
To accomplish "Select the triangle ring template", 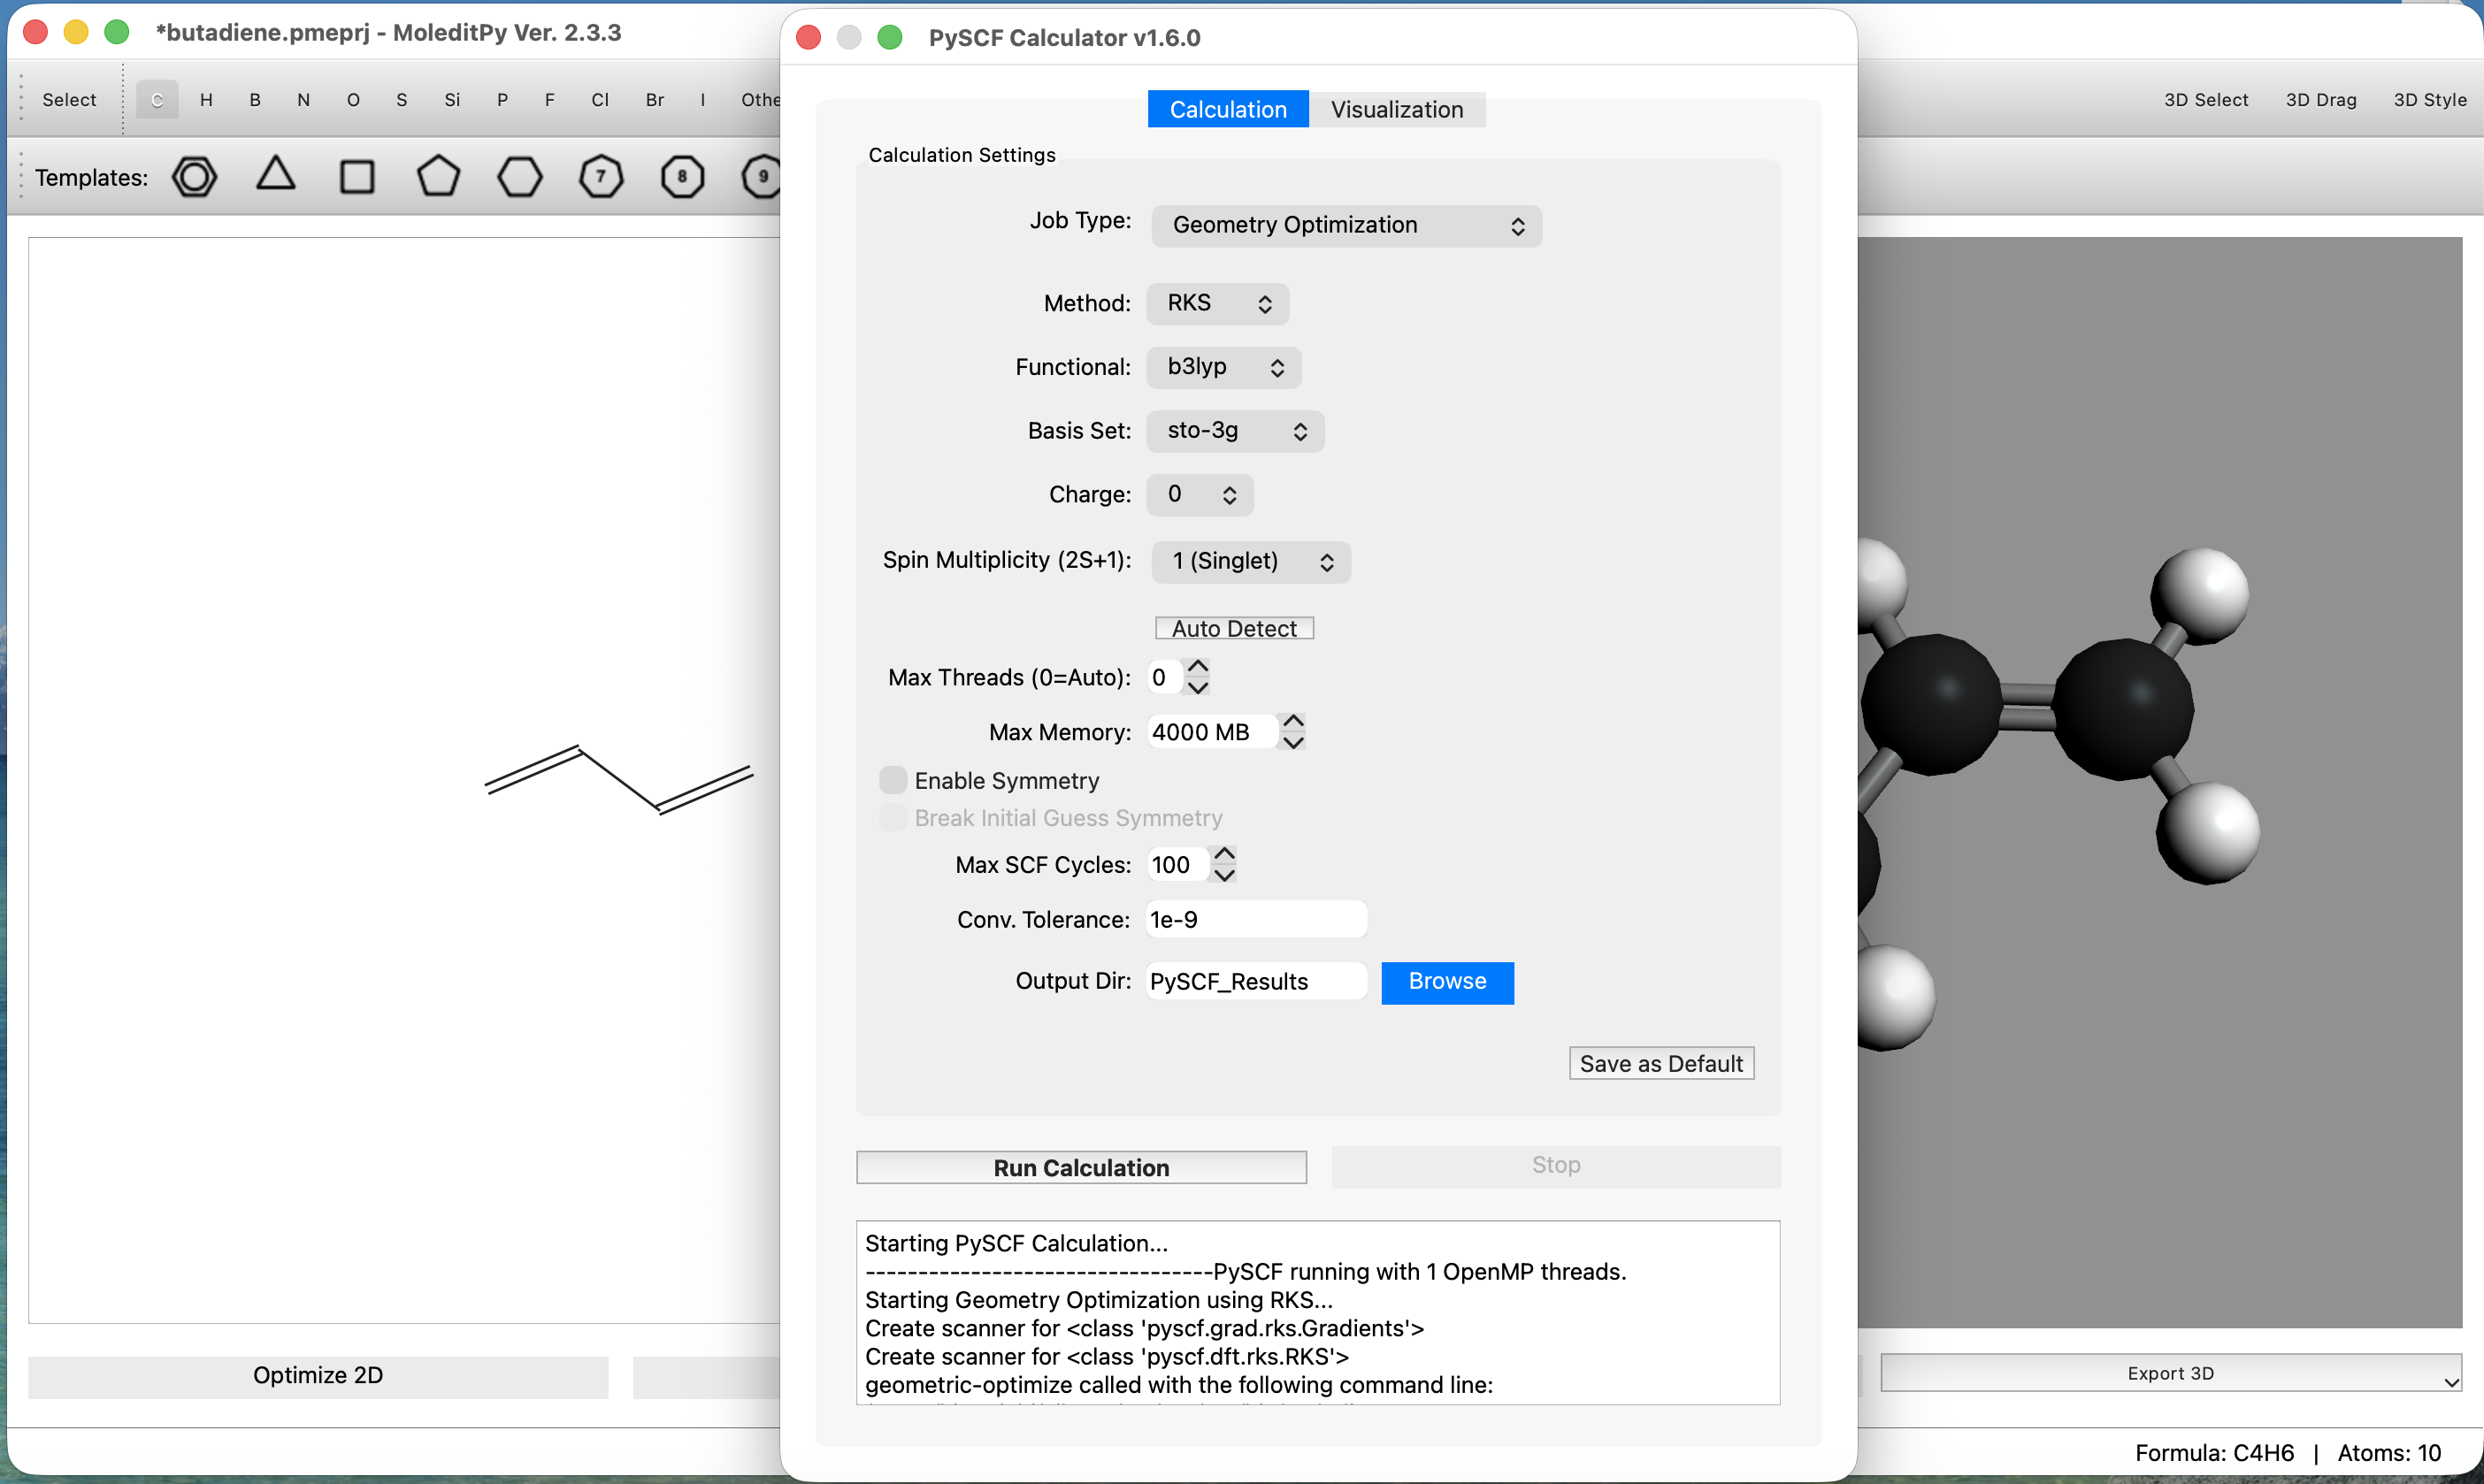I will click(275, 176).
